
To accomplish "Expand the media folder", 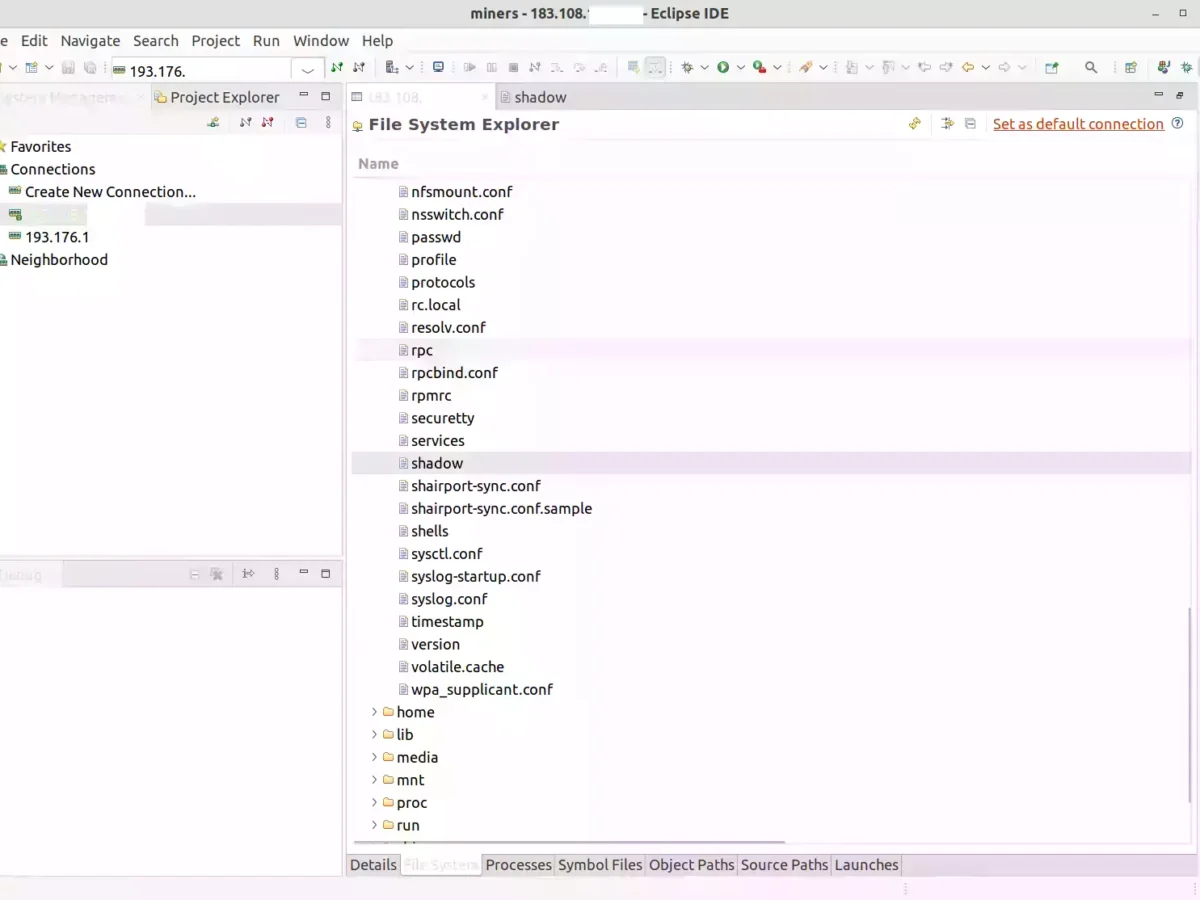I will tap(375, 757).
